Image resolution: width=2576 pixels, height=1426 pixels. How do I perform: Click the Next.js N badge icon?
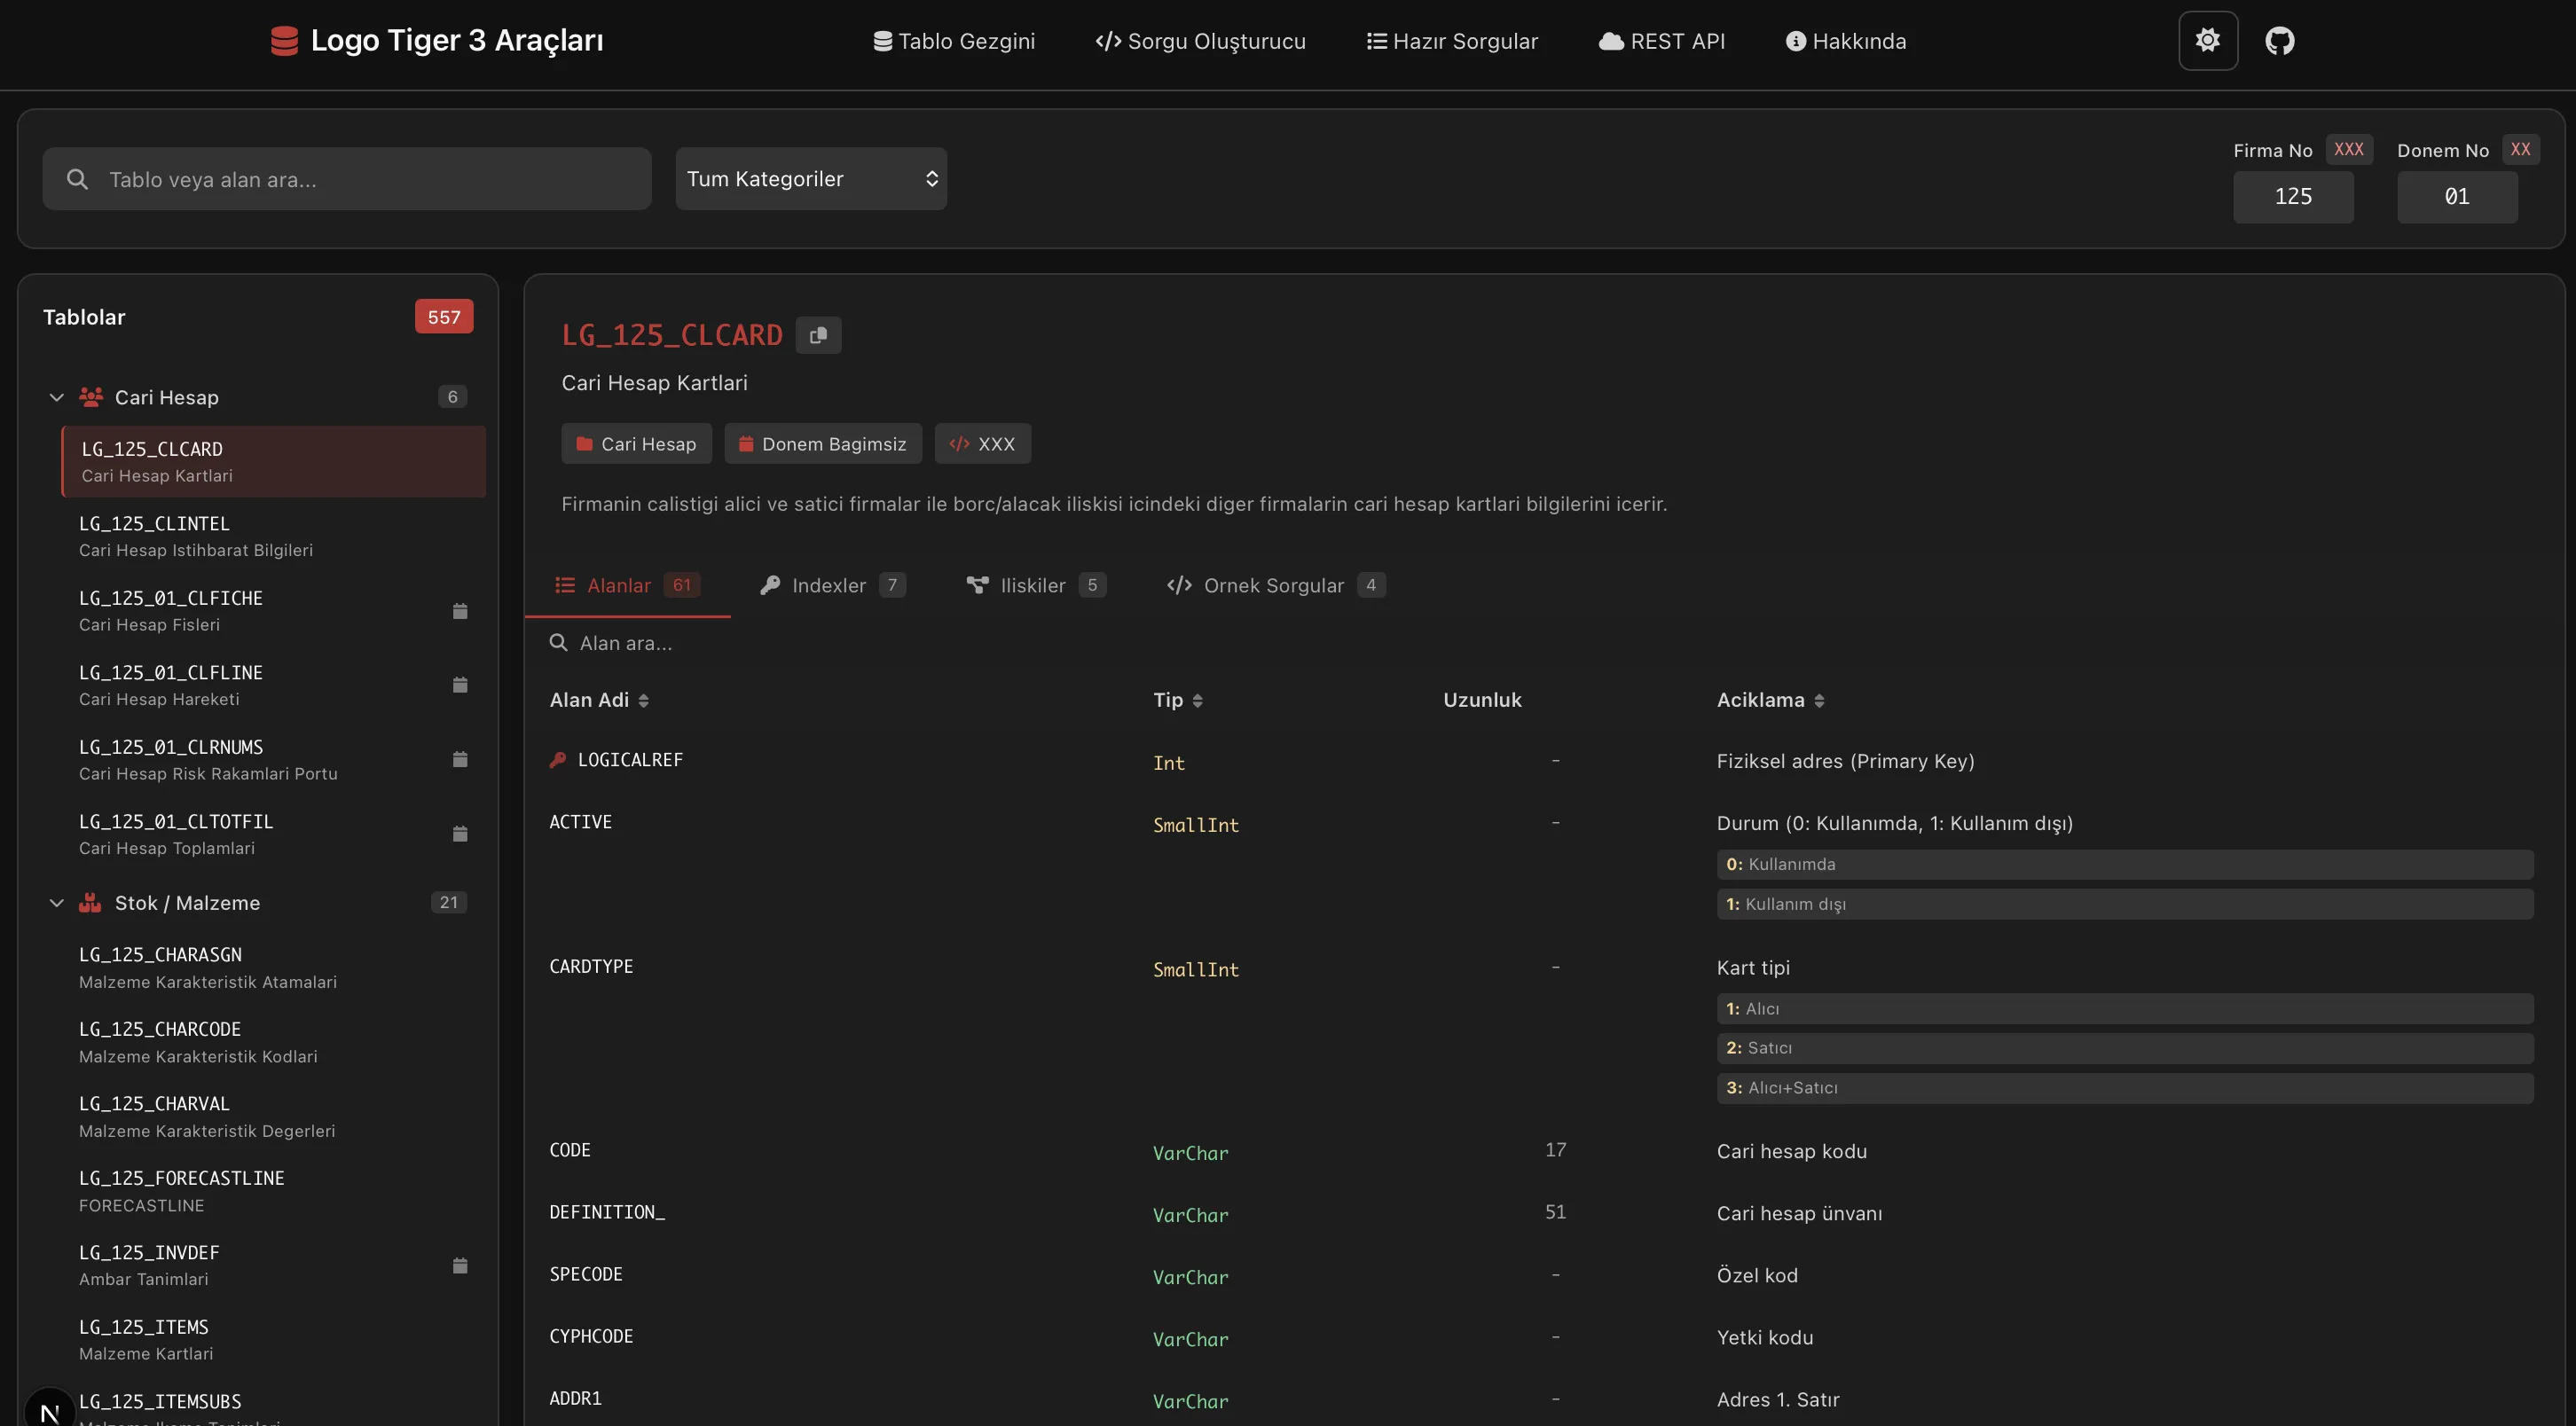tap(49, 1411)
